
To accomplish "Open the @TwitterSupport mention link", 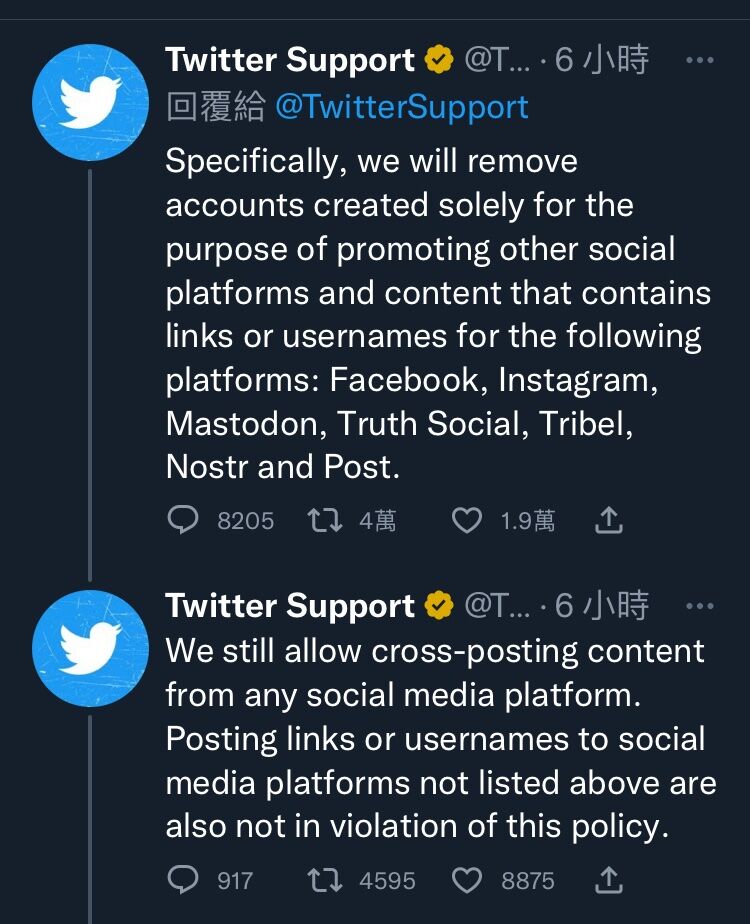I will pos(401,107).
